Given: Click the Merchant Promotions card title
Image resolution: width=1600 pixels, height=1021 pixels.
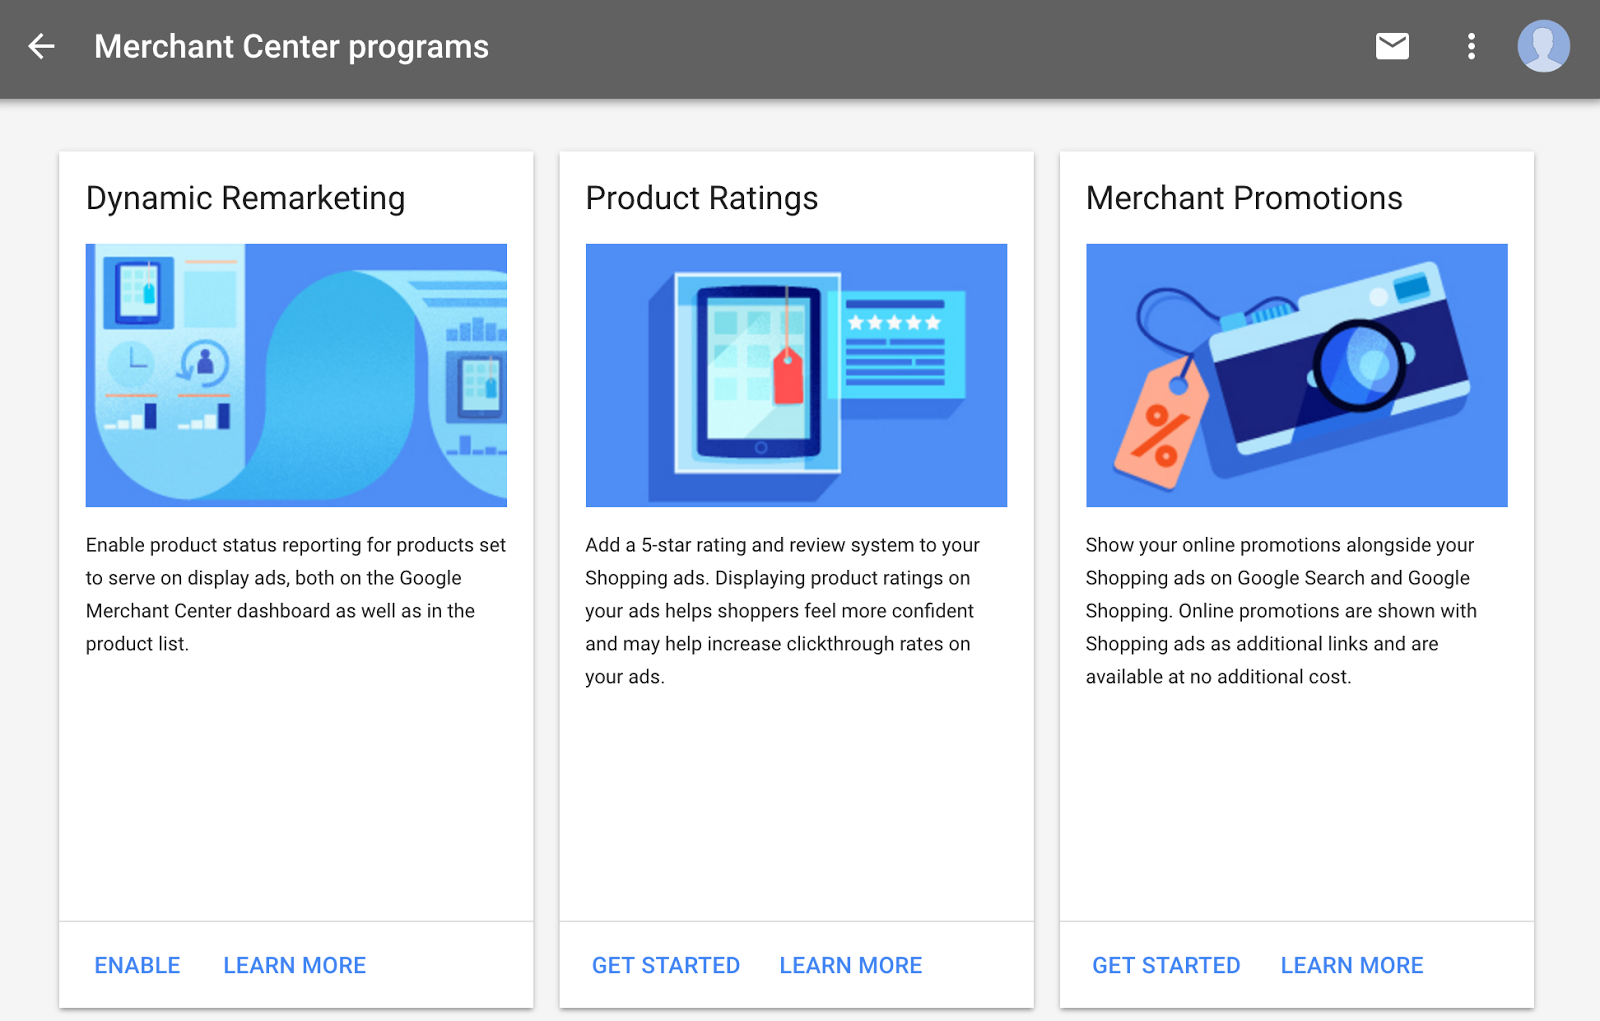Looking at the screenshot, I should (1243, 197).
